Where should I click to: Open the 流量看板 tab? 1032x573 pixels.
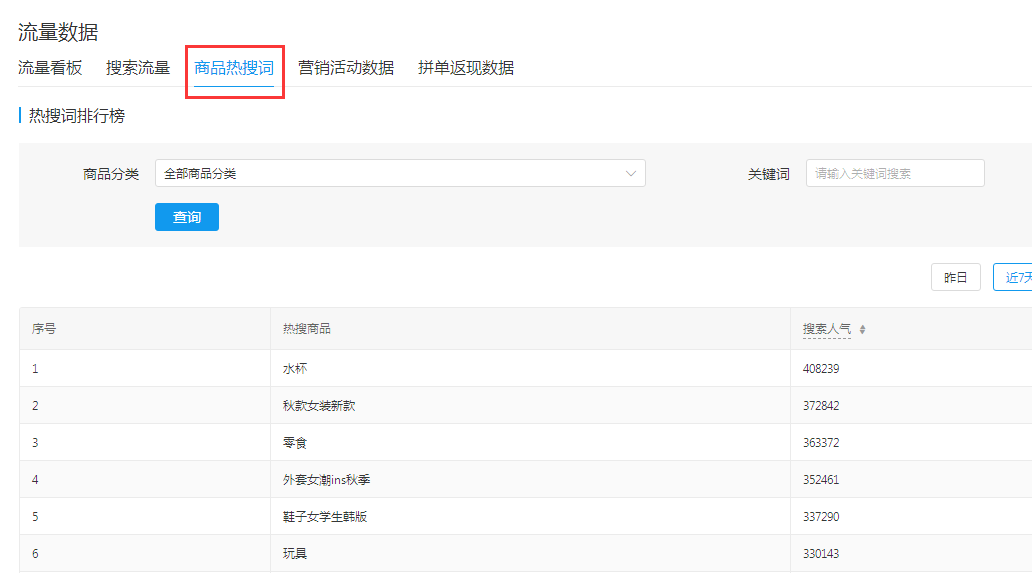[x=50, y=68]
